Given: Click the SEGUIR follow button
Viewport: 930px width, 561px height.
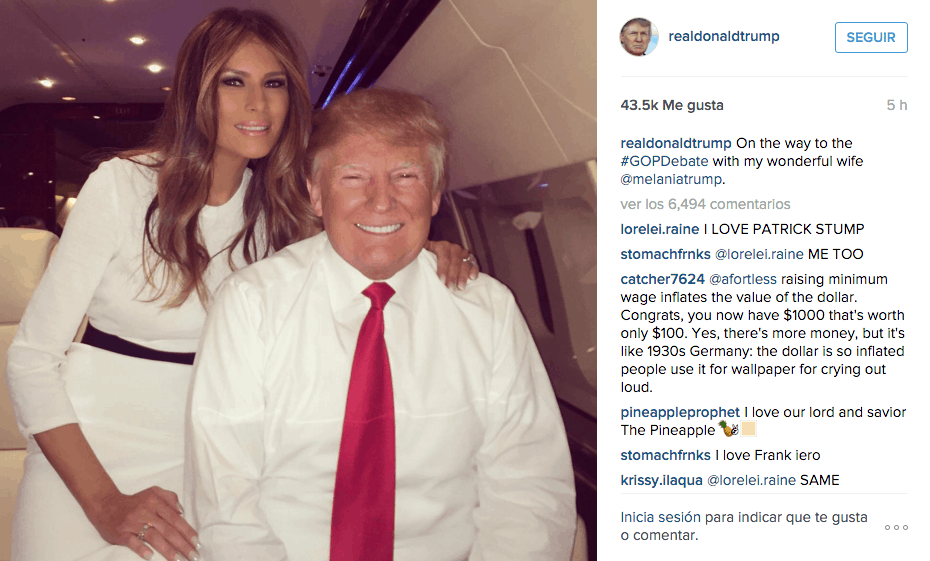Looking at the screenshot, I should click(x=871, y=37).
